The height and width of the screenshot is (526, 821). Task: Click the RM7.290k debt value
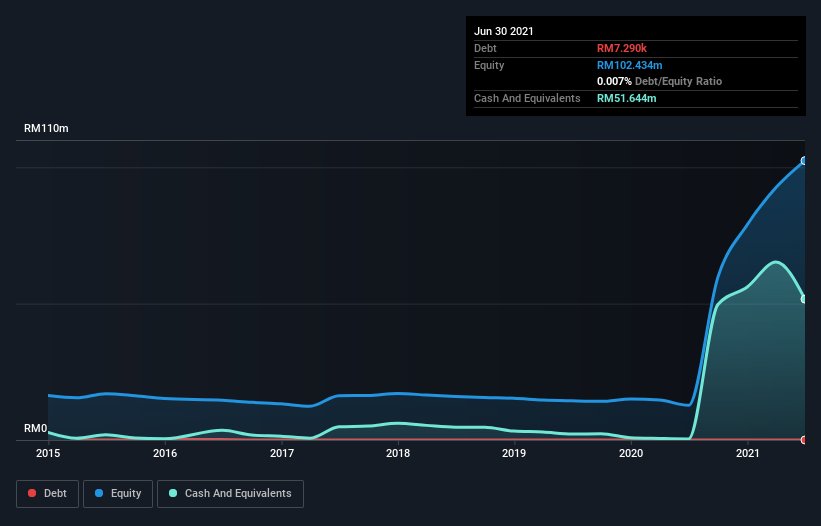(622, 48)
